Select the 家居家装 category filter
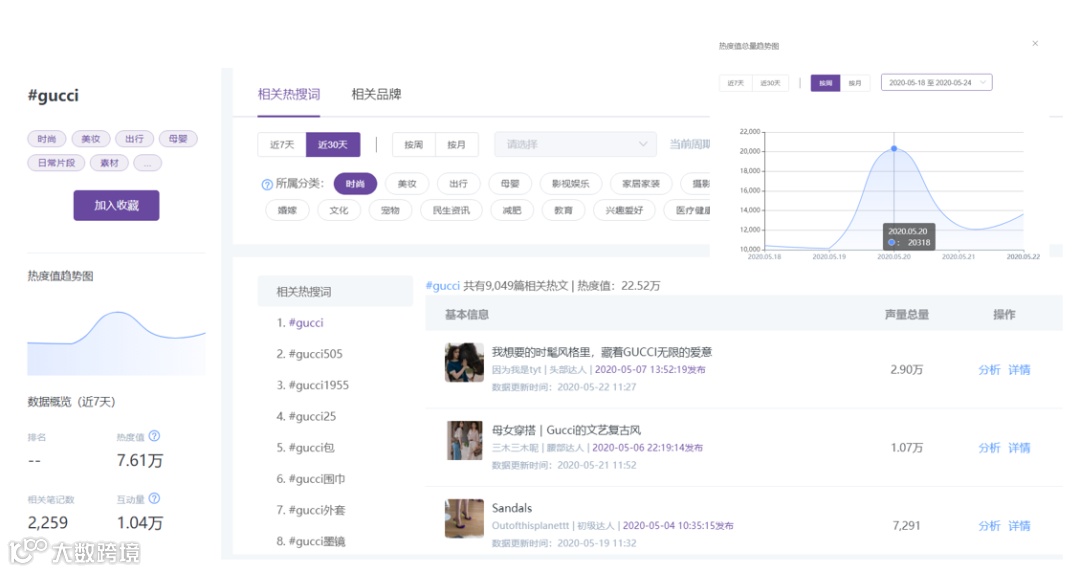The height and width of the screenshot is (572, 1080). (641, 183)
